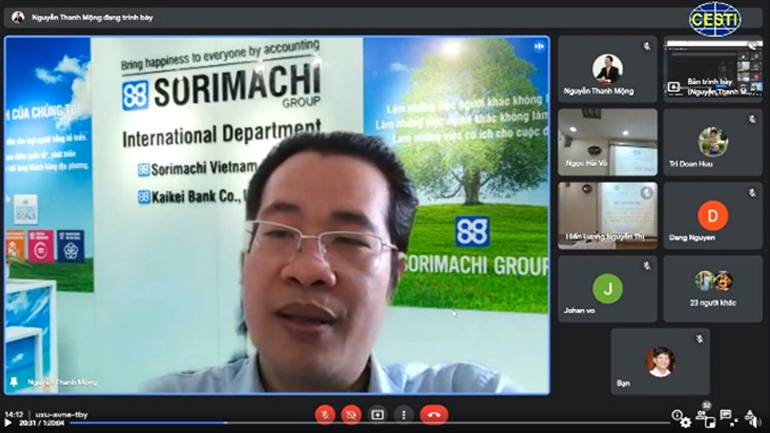Screen dimensions: 770x433
Task: Click muted mic icon on Bạn tile
Action: pos(699,339)
